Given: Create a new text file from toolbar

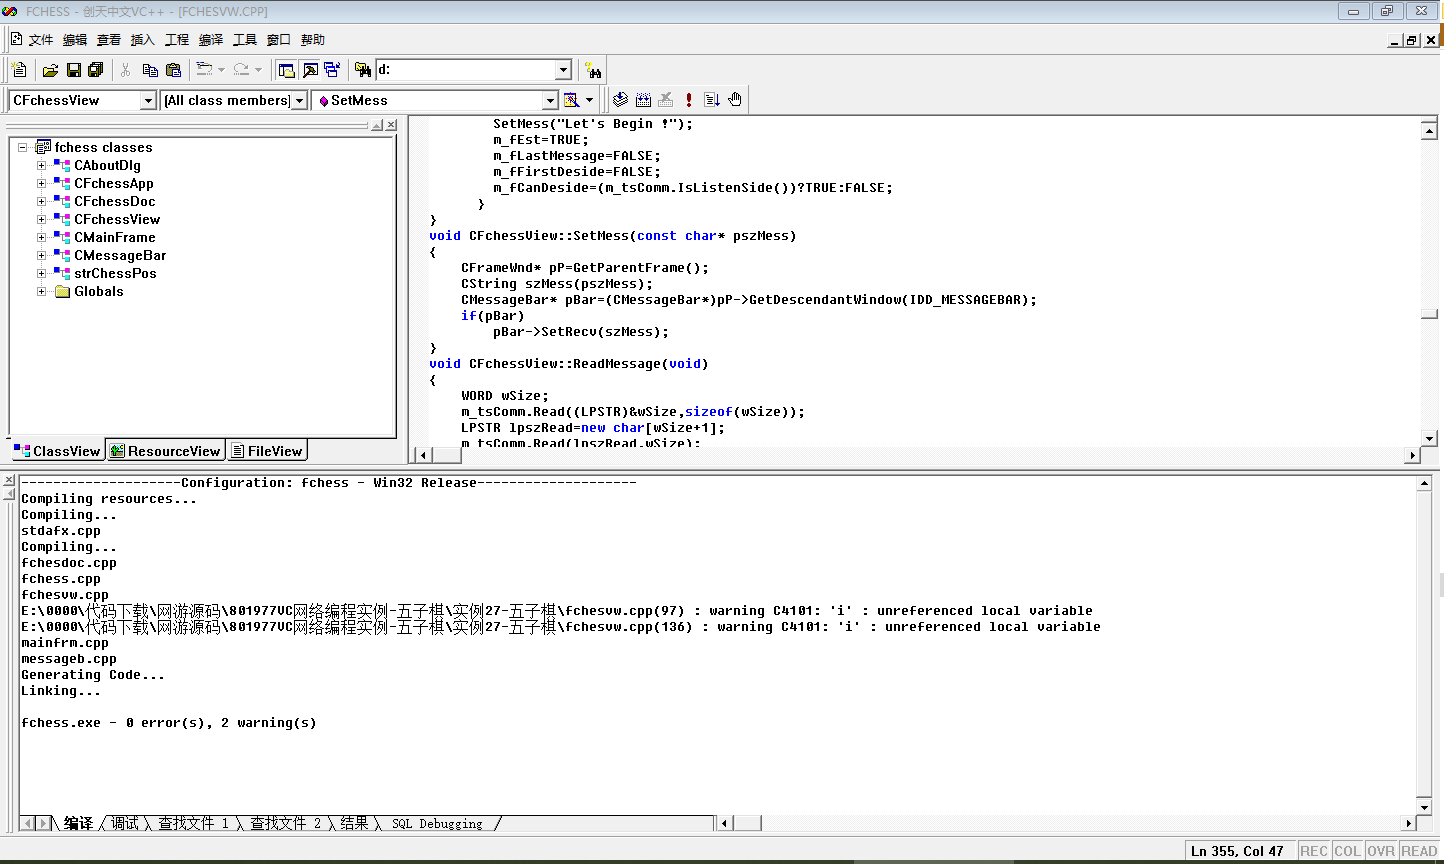Looking at the screenshot, I should pyautogui.click(x=19, y=70).
